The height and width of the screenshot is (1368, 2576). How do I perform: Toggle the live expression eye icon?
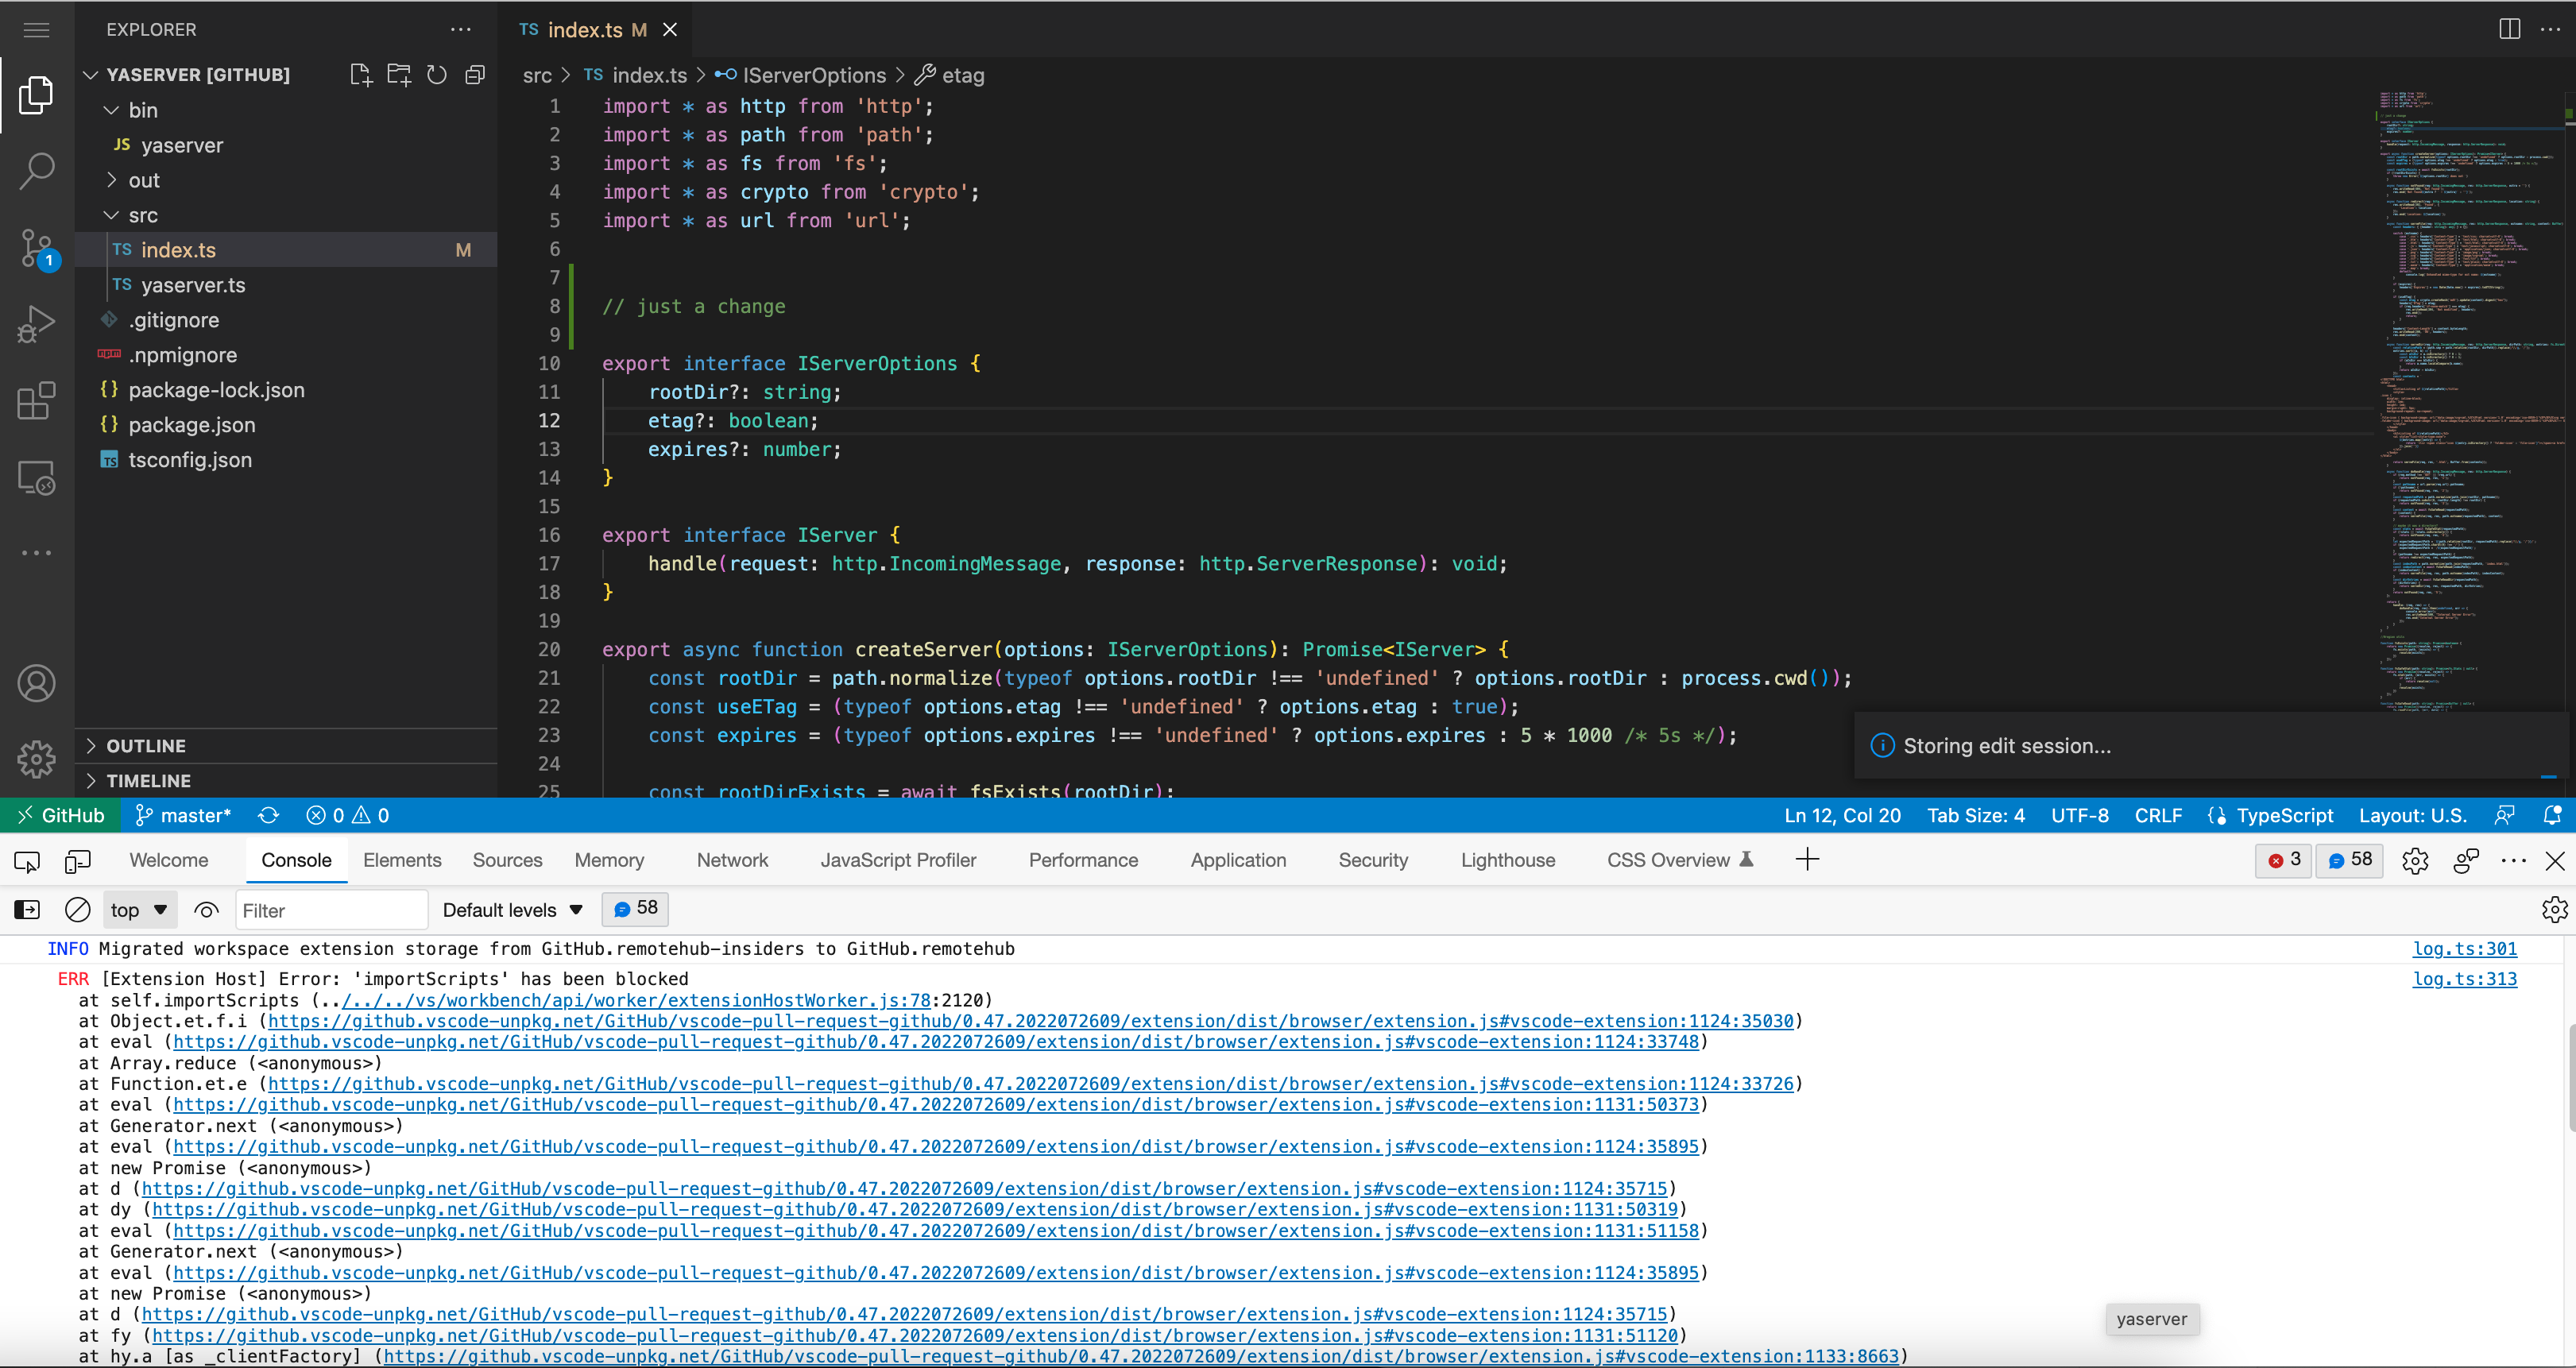pyautogui.click(x=205, y=910)
